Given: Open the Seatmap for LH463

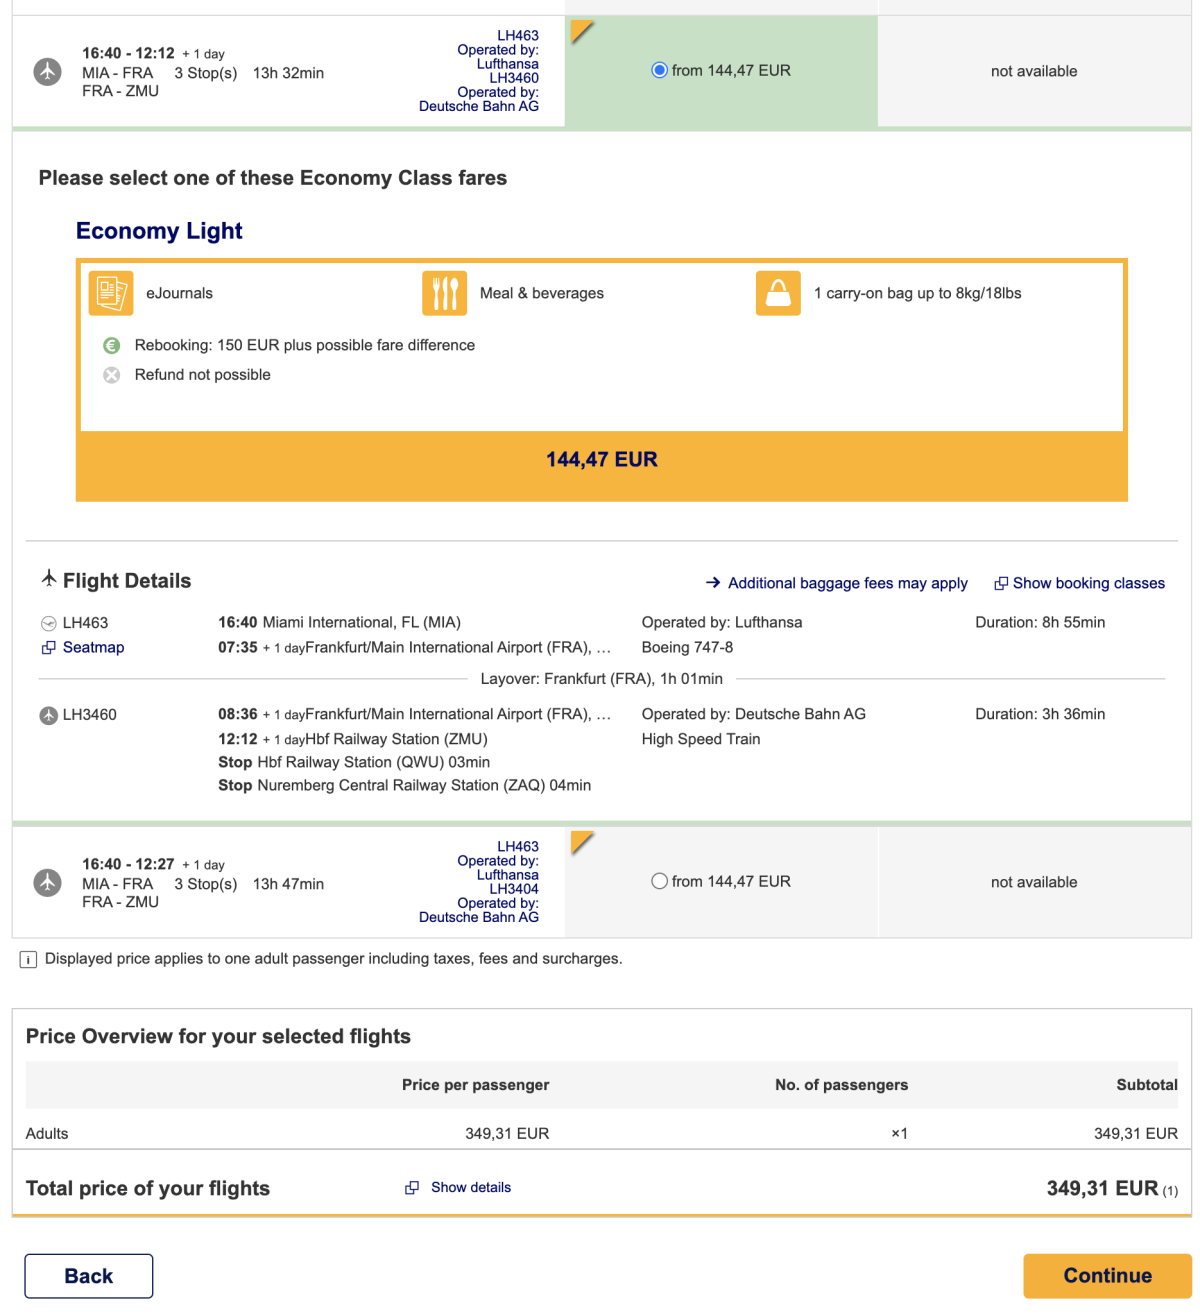Looking at the screenshot, I should (x=93, y=647).
